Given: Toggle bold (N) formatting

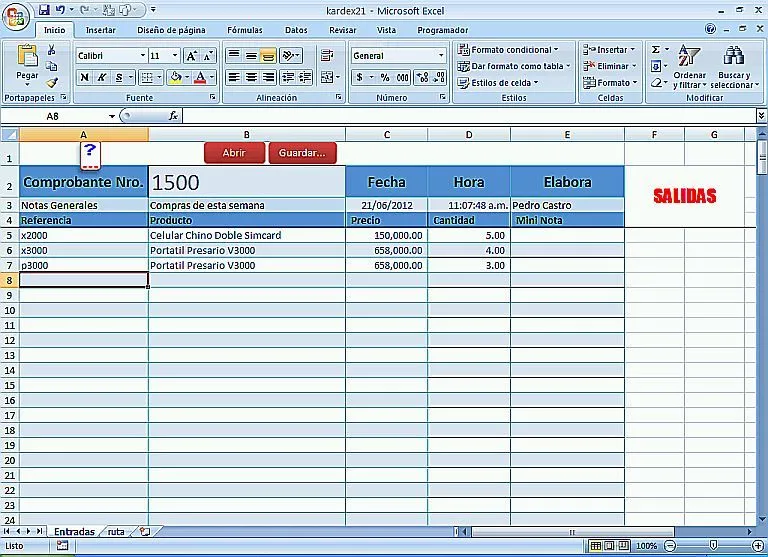Looking at the screenshot, I should (84, 77).
